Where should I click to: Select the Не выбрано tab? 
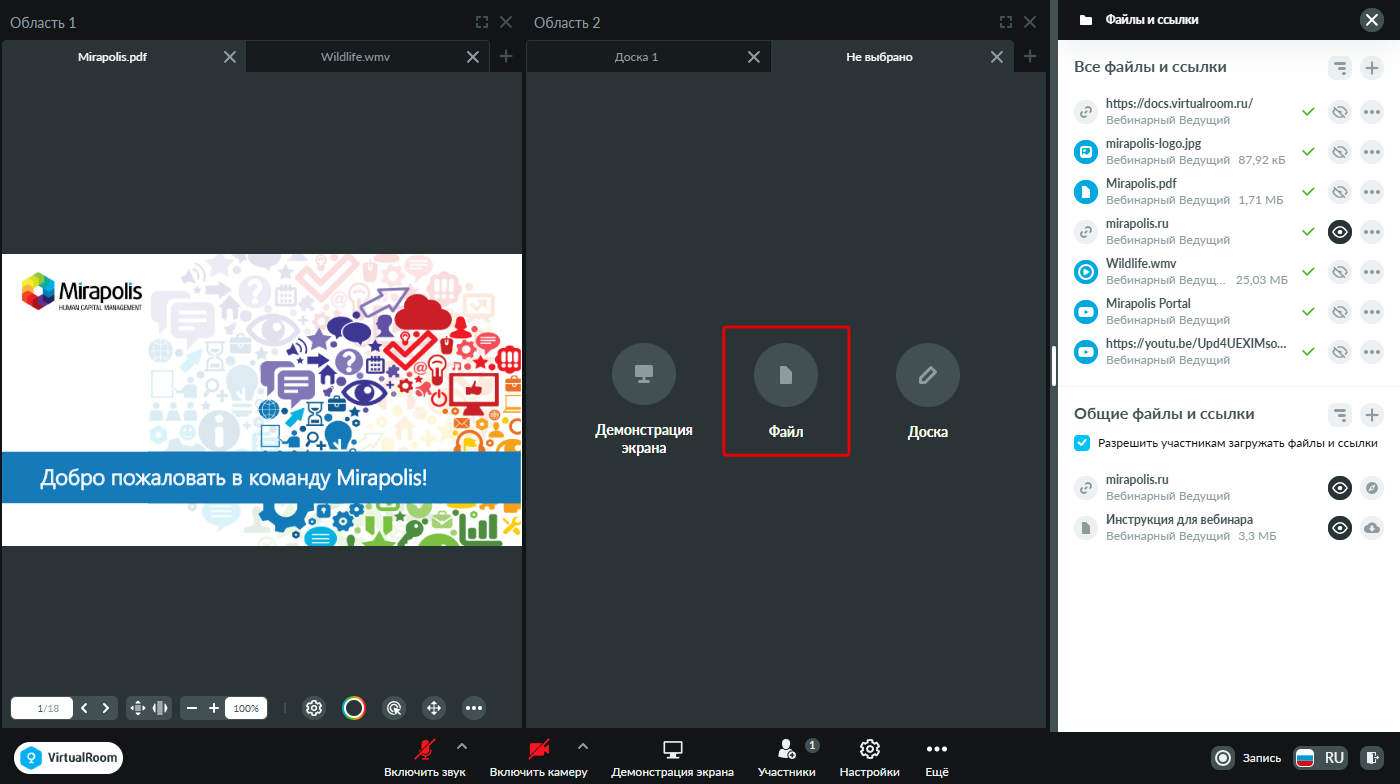[x=879, y=57]
